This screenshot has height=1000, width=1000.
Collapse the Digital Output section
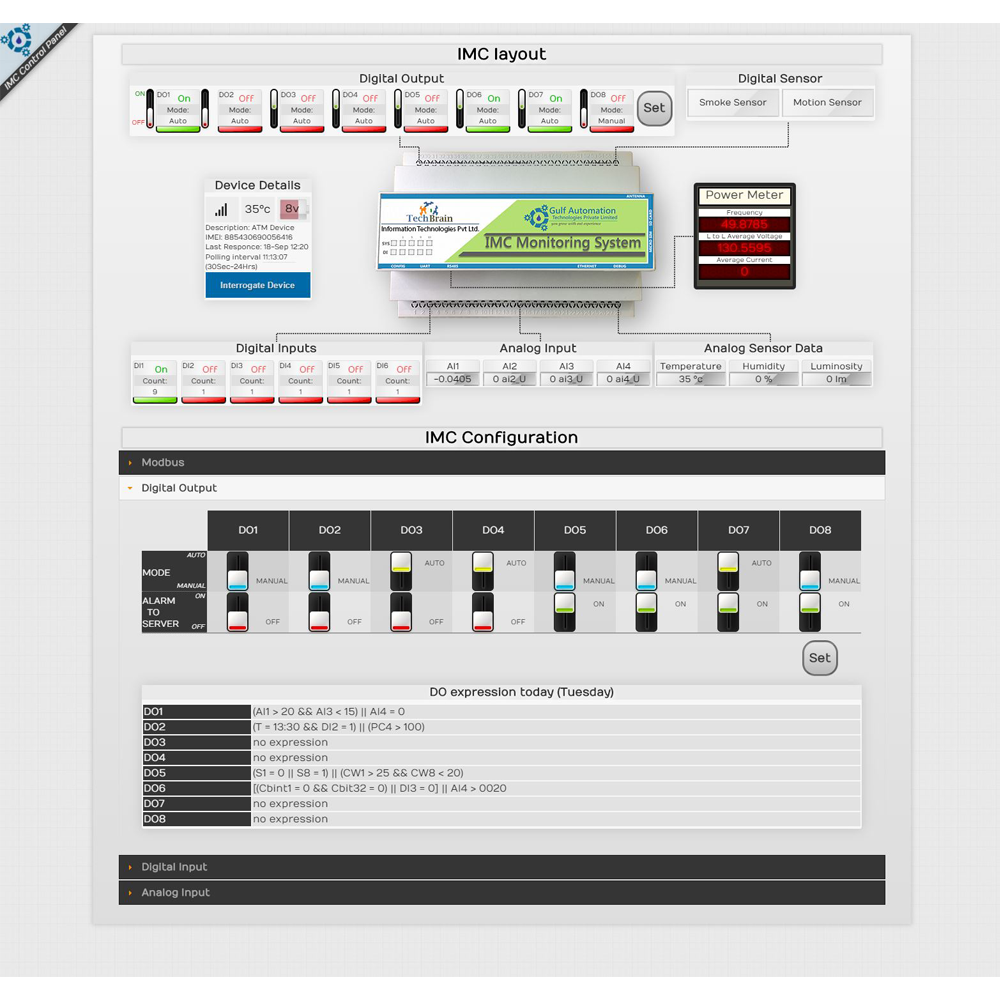pos(179,488)
